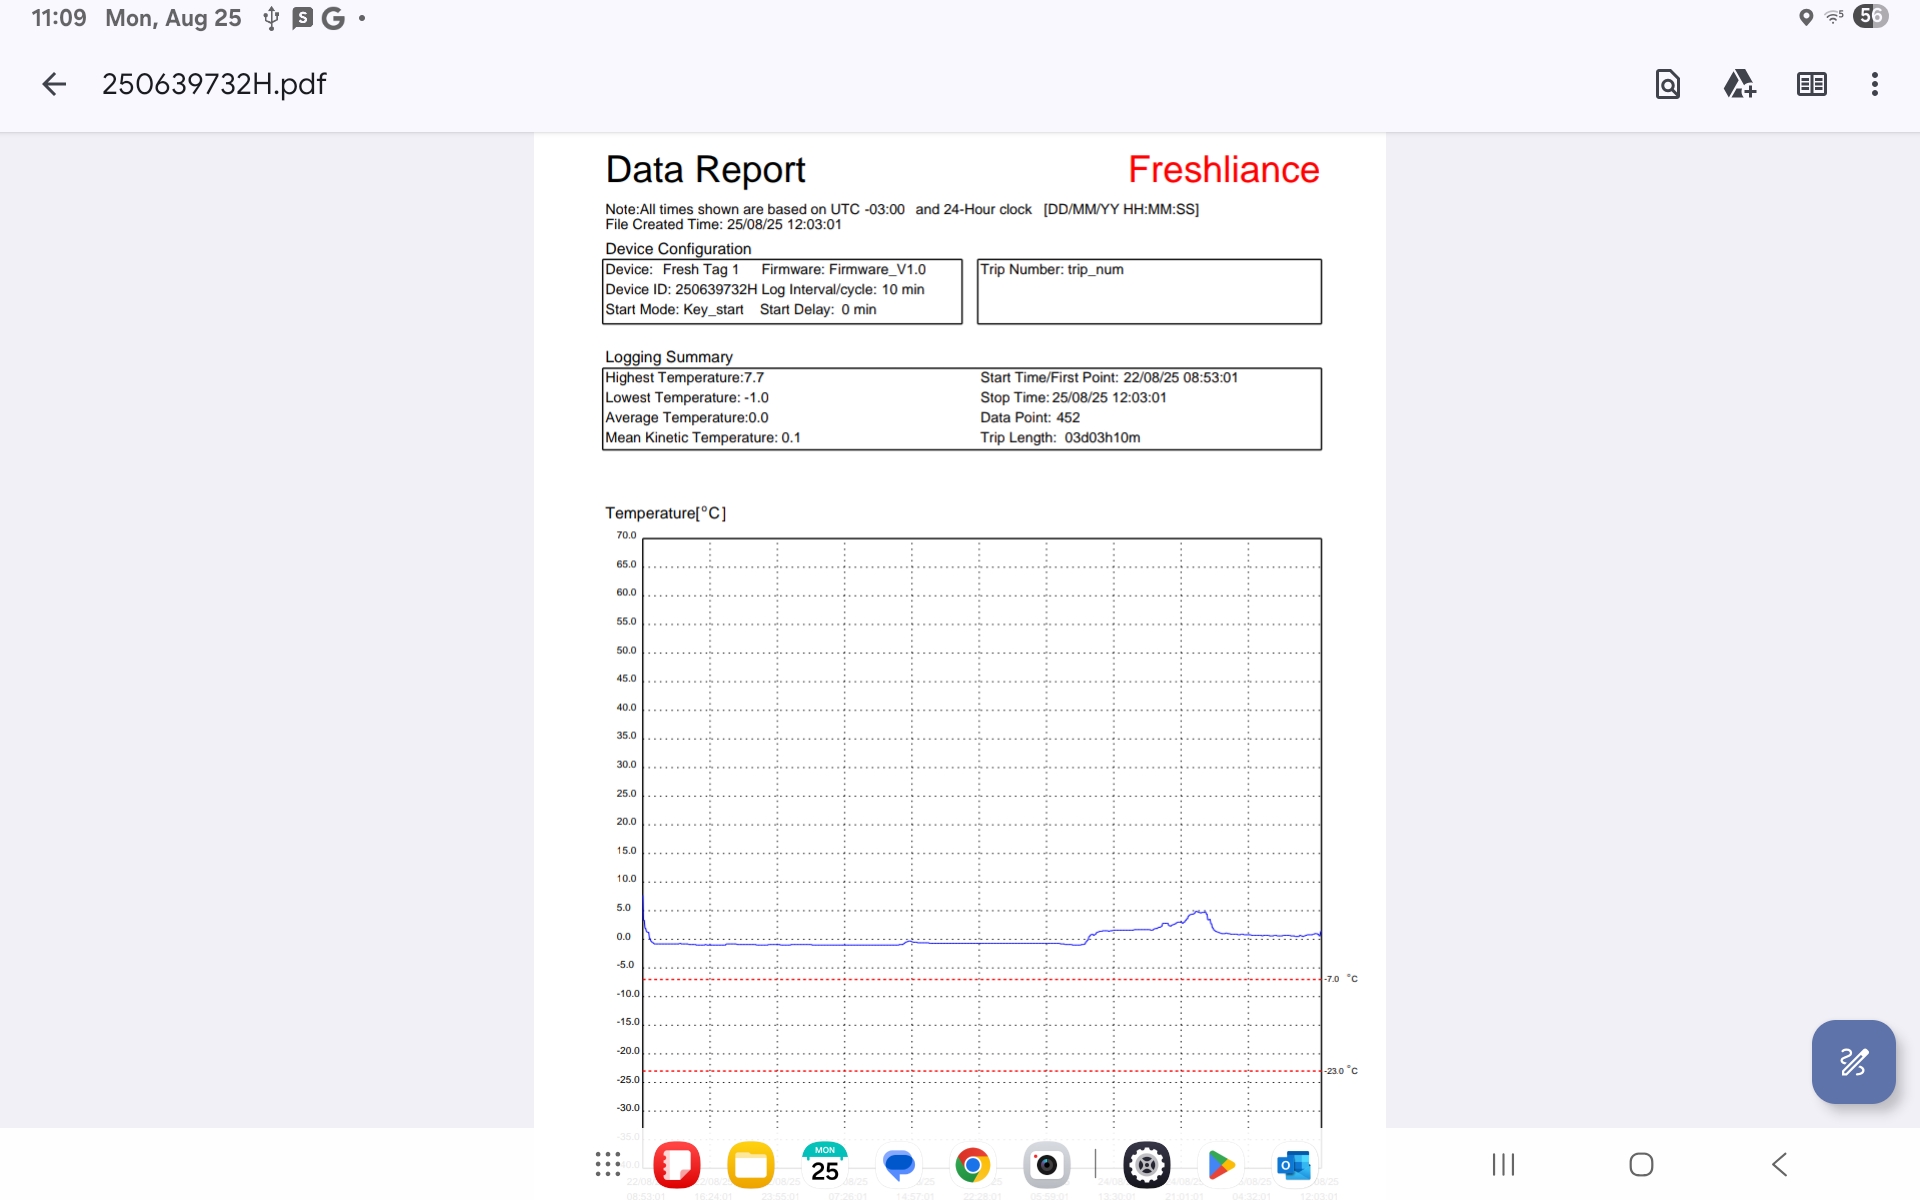Tap the floating annotate pencil button
The width and height of the screenshot is (1920, 1200).
[1853, 1061]
